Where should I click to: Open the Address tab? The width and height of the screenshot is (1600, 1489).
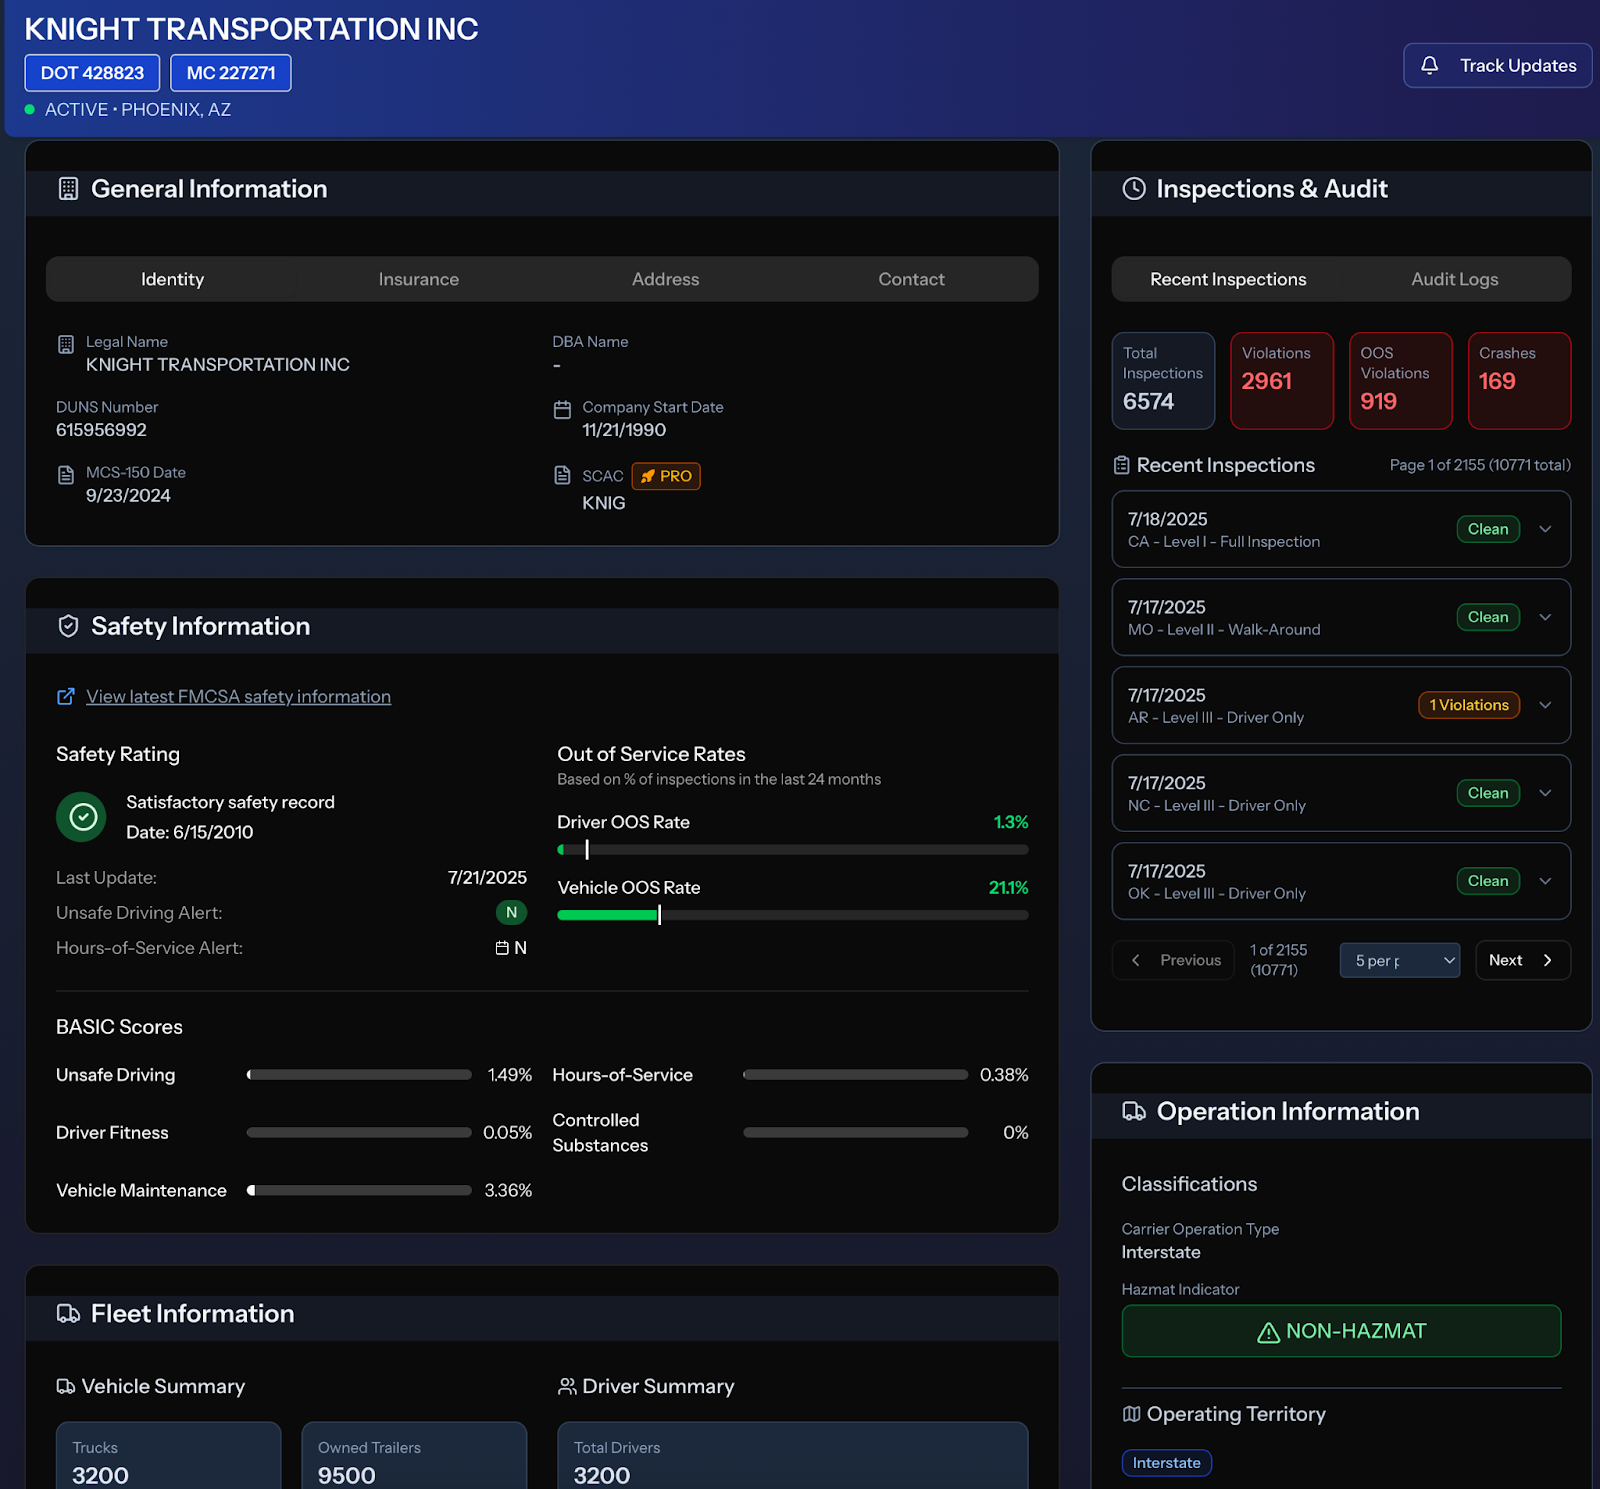[665, 279]
